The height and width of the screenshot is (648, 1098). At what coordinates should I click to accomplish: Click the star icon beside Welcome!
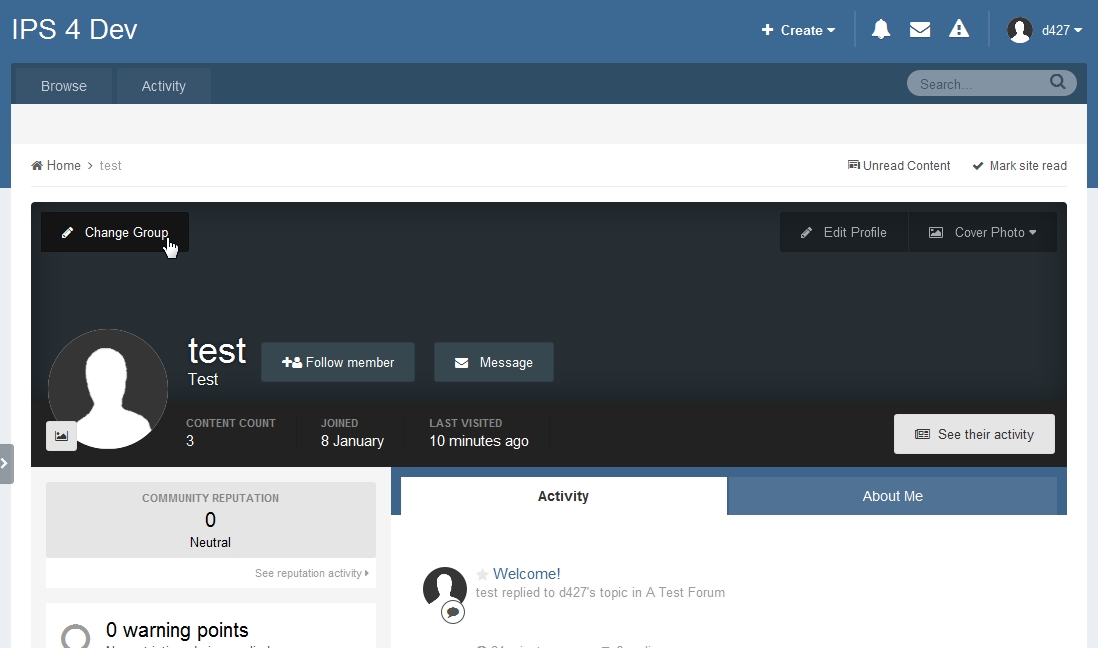(x=482, y=575)
